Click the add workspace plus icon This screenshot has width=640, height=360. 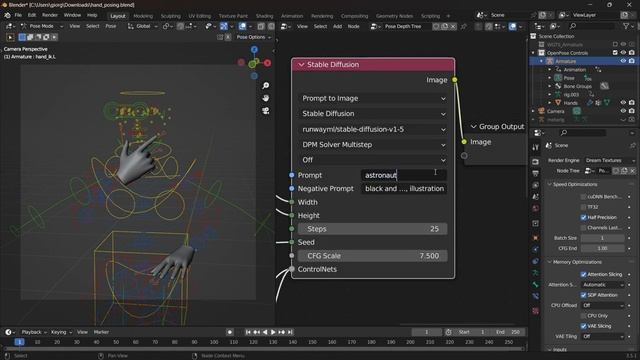[448, 16]
